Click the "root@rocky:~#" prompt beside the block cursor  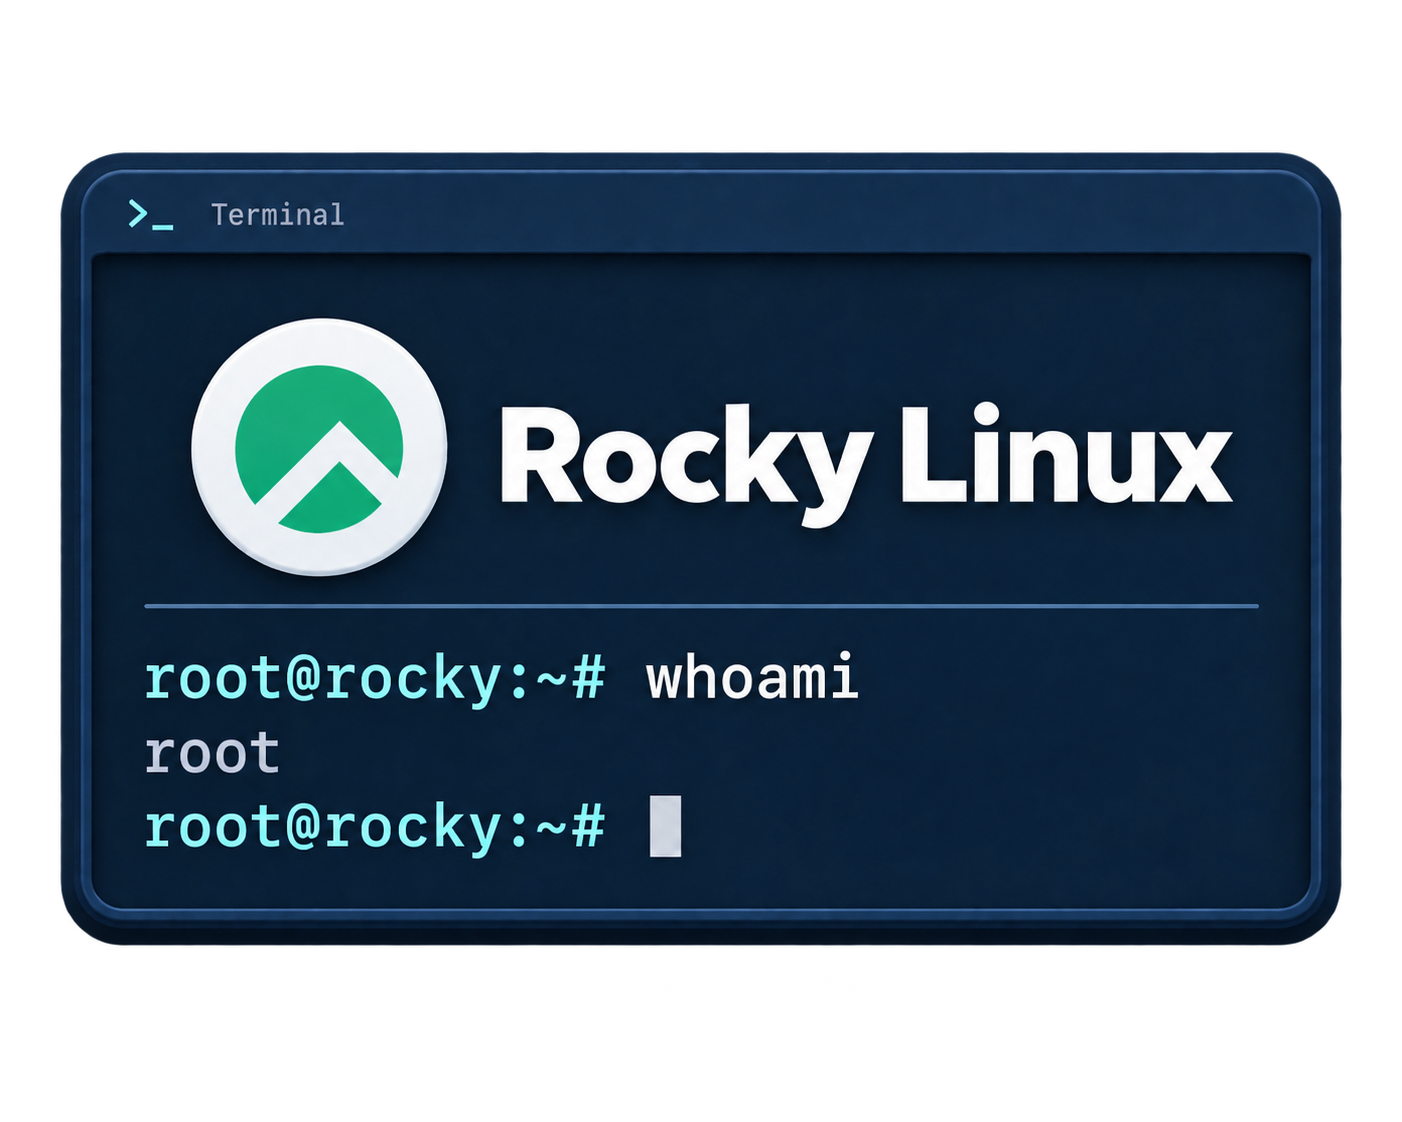375,828
